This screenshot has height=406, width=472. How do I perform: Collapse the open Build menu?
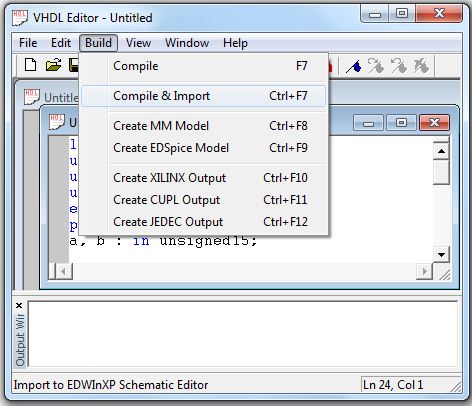98,43
